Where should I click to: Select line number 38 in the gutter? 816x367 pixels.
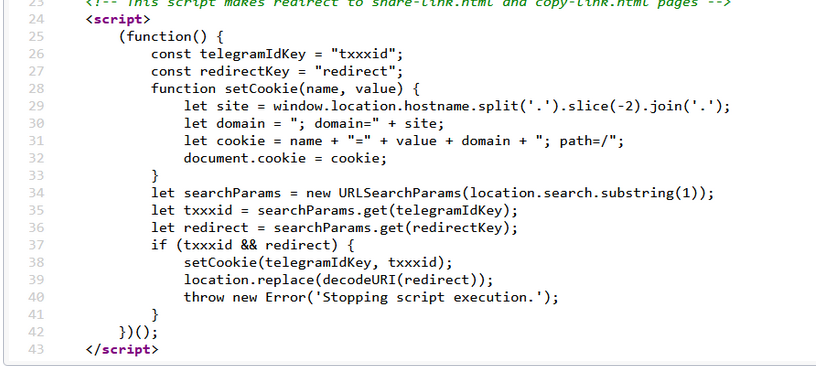35,262
